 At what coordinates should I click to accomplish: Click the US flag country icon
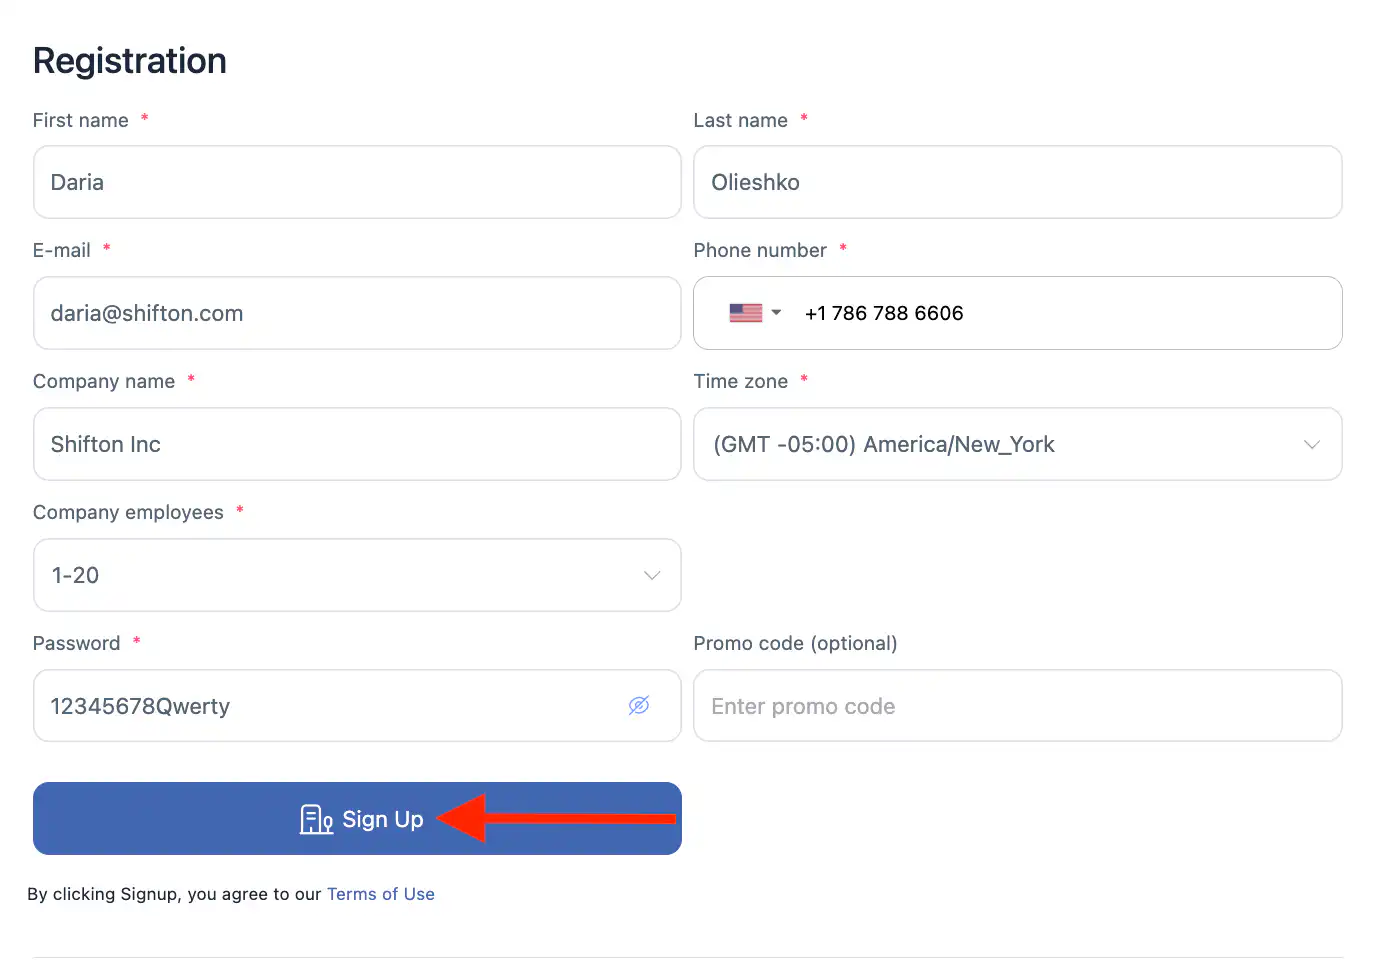click(x=745, y=313)
